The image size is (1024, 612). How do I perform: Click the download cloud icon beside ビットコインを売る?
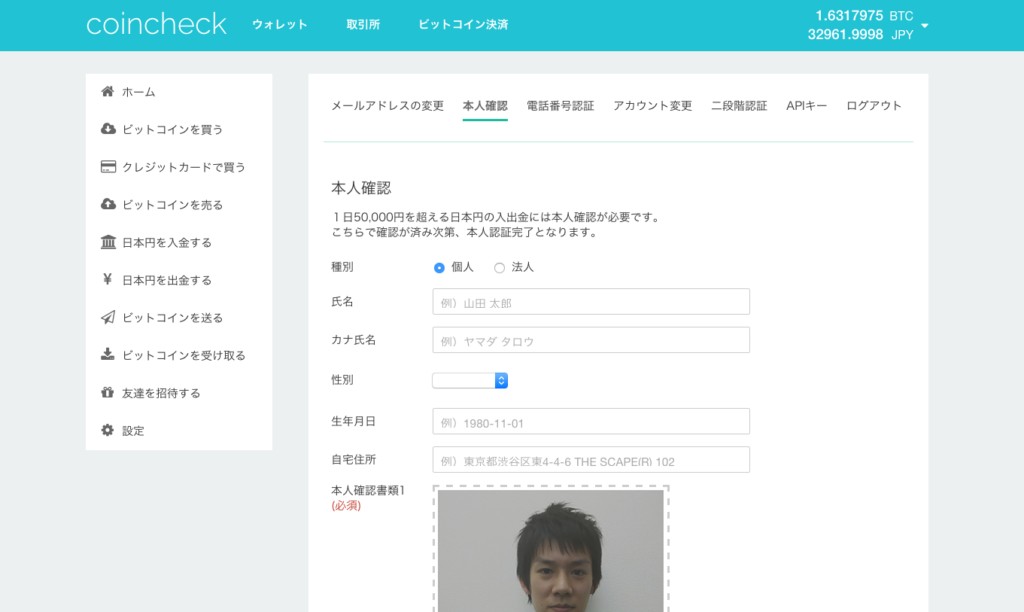[x=107, y=204]
